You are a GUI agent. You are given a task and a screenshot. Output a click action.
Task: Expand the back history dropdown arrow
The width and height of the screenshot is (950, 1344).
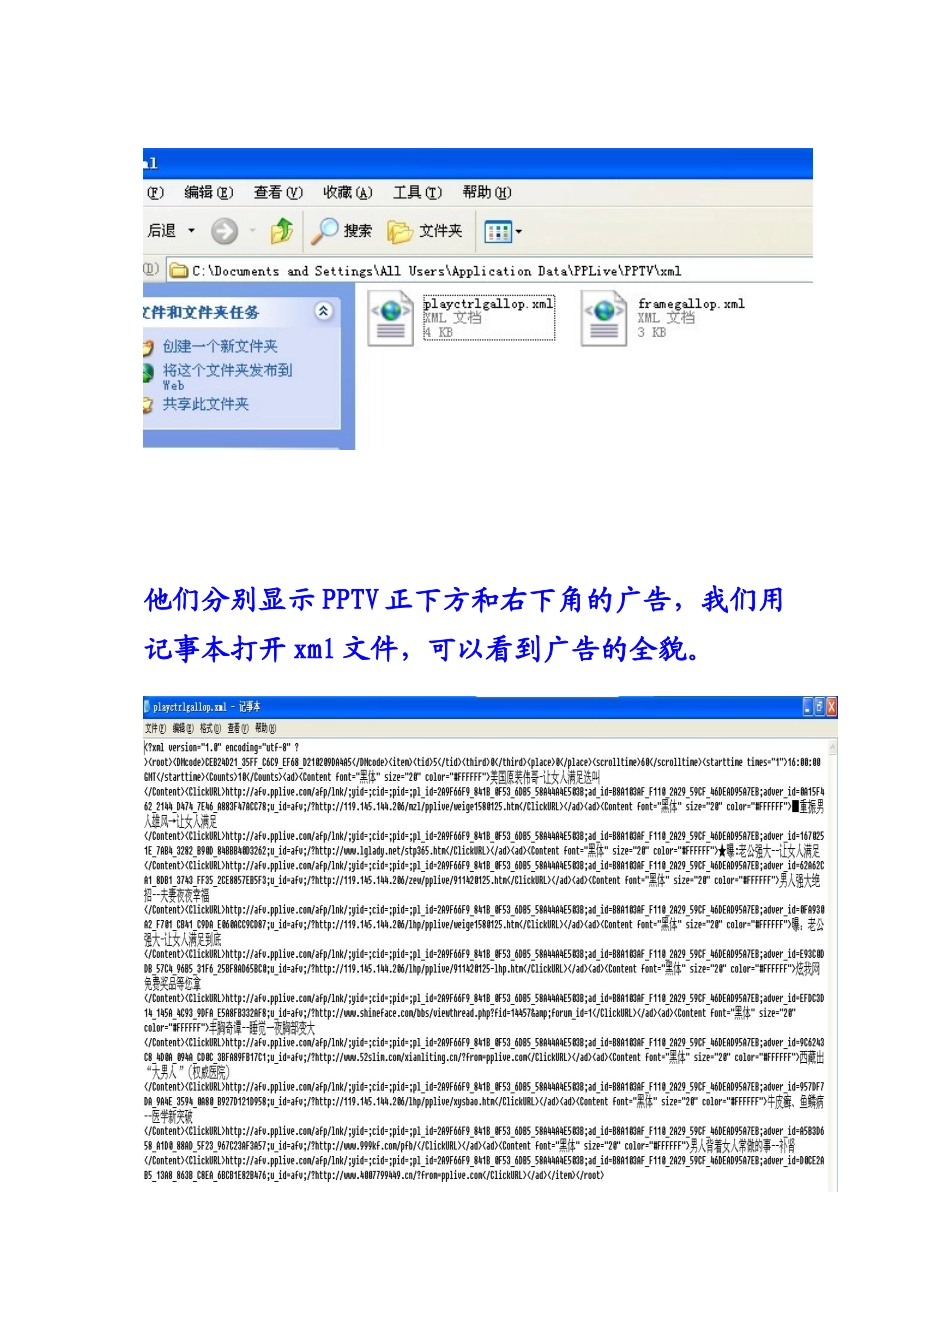[191, 231]
